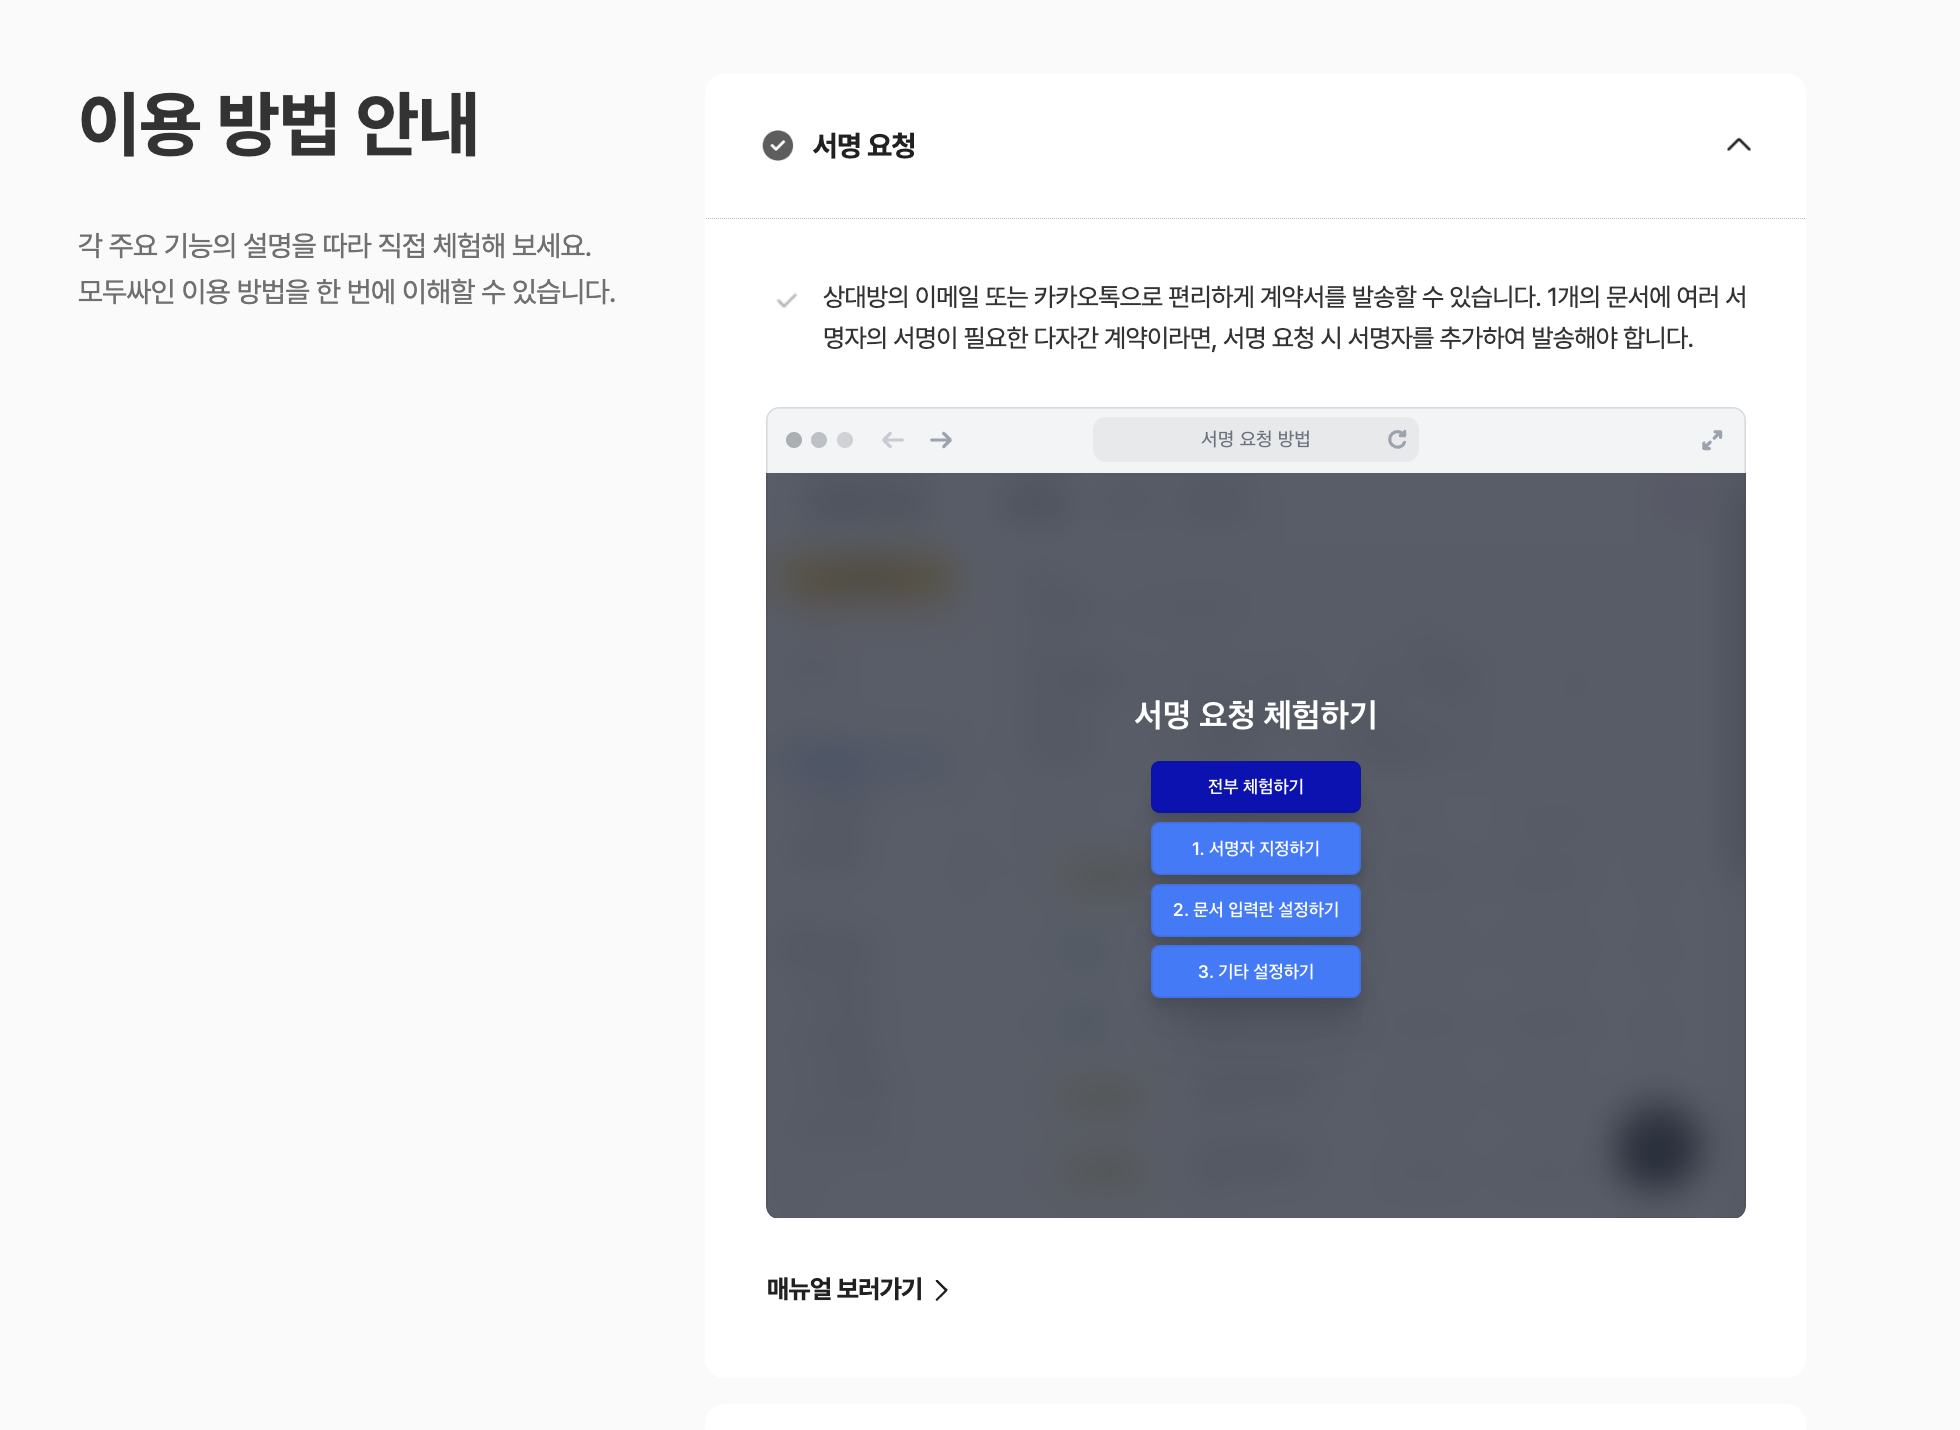Start 전부 체험하기 full experience

[1255, 787]
